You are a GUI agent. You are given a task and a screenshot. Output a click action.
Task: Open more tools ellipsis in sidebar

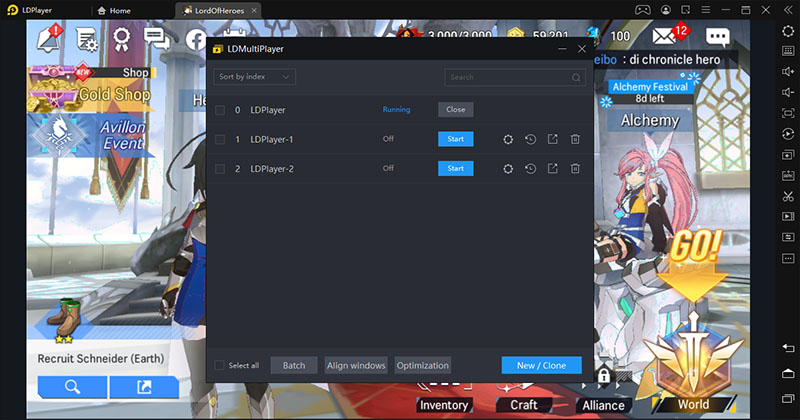pyautogui.click(x=788, y=258)
